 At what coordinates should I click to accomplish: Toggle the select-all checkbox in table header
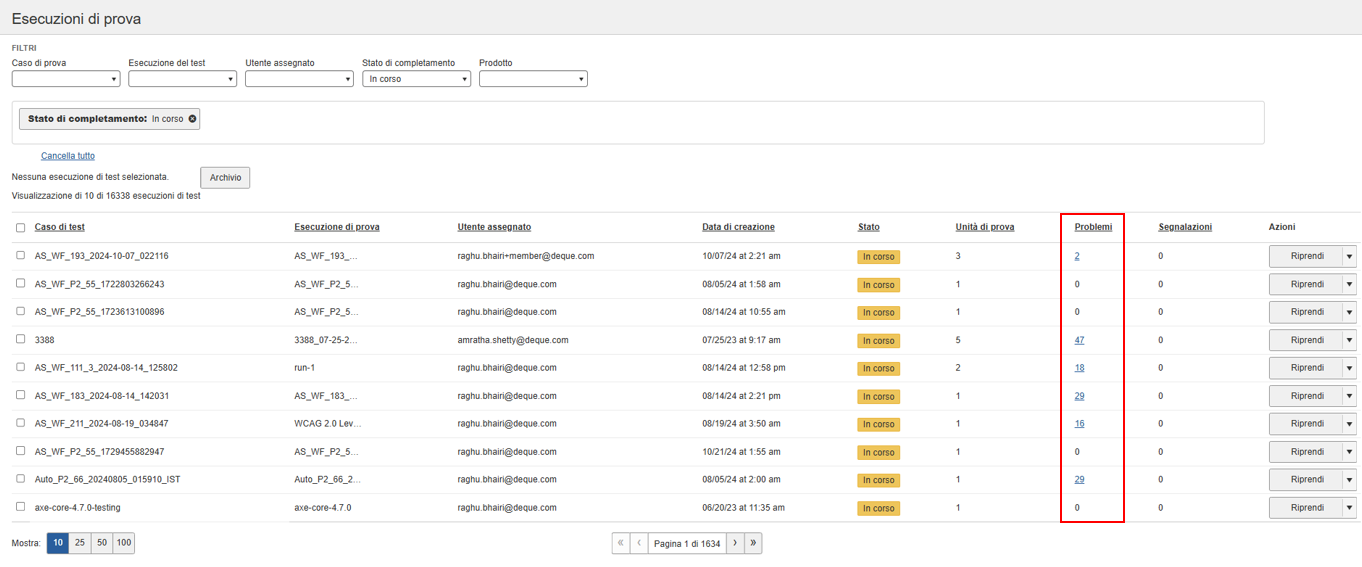[21, 228]
